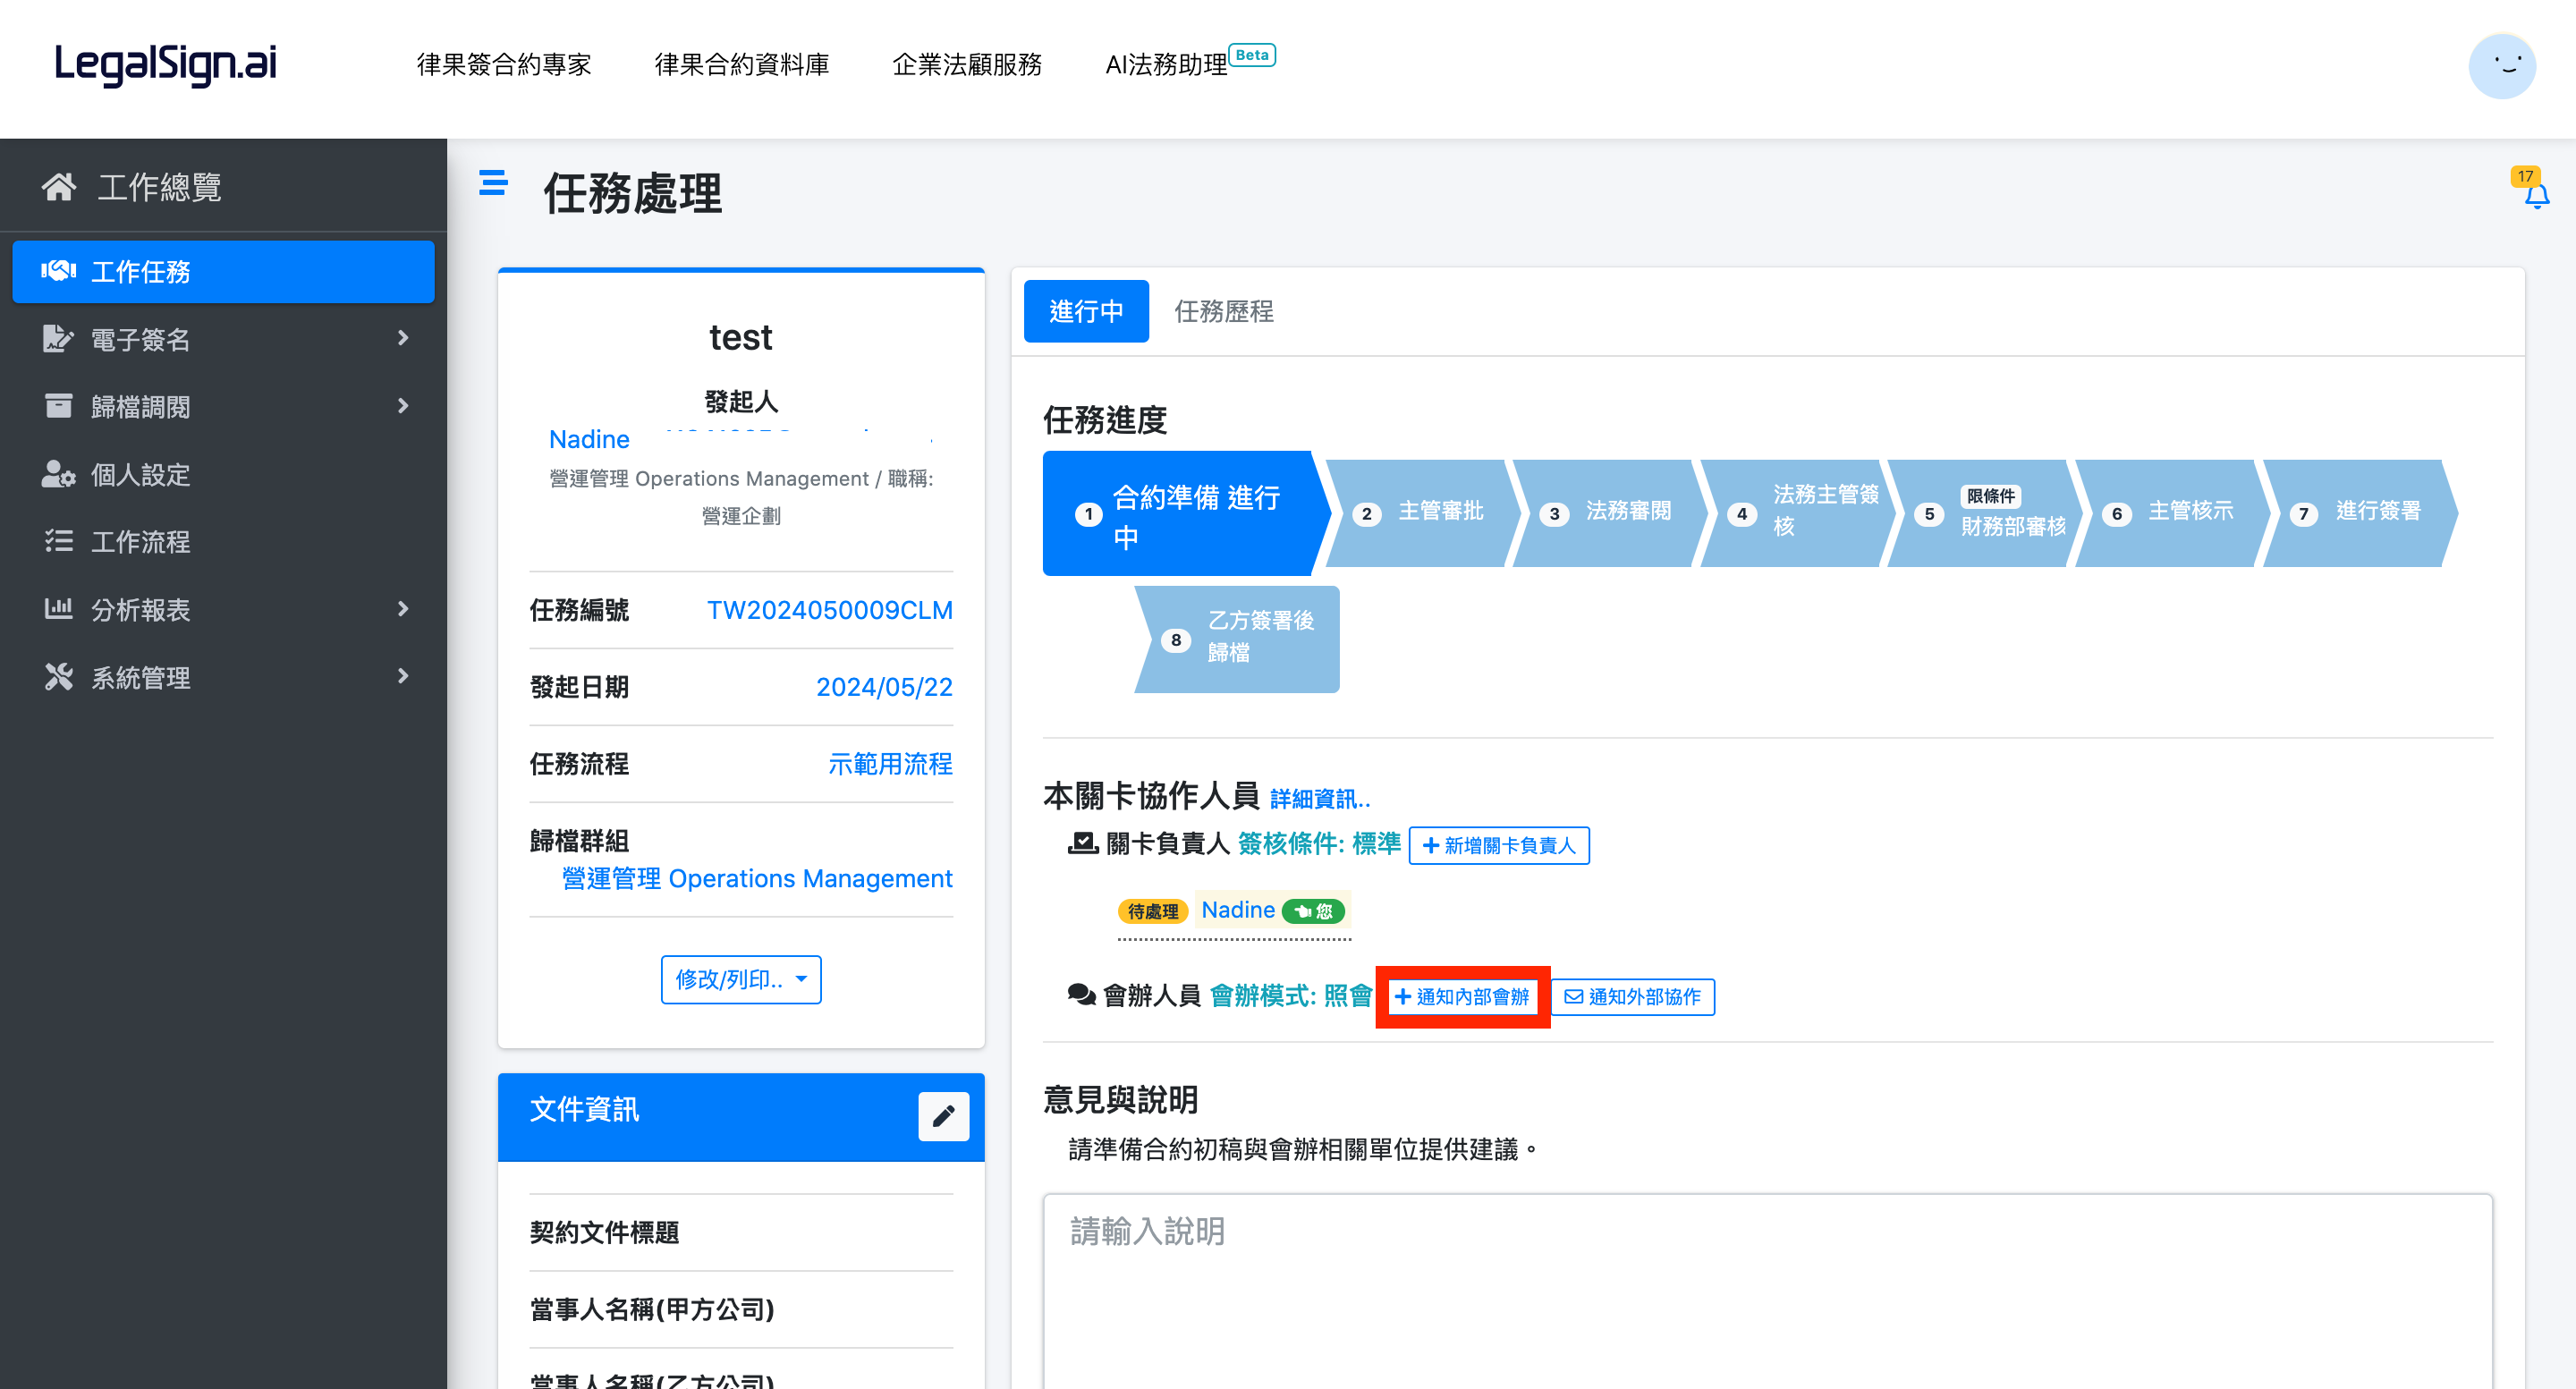Image resolution: width=2576 pixels, height=1389 pixels.
Task: Expand the 分析報表 submenu chevron
Action: pos(403,609)
